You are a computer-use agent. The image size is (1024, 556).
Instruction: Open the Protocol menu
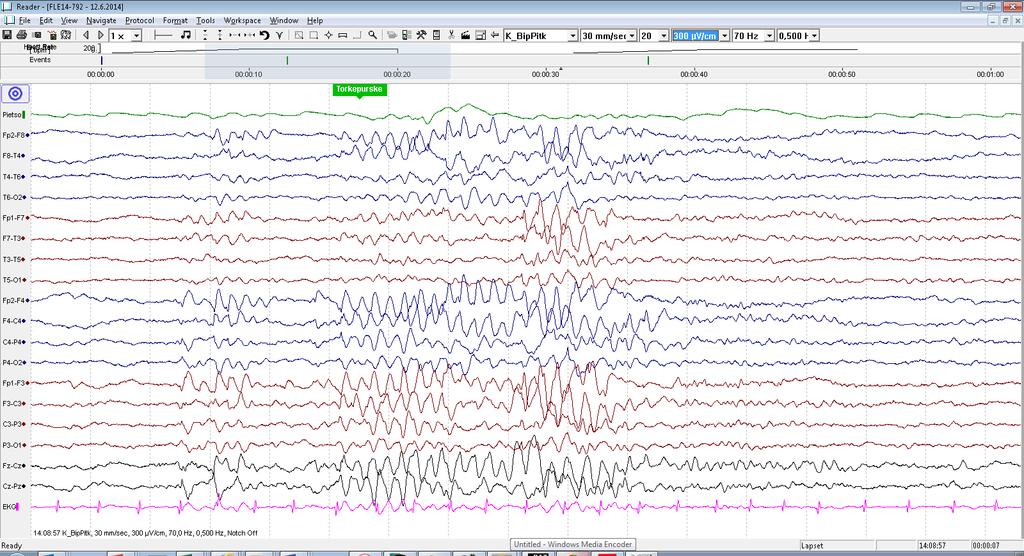(140, 20)
